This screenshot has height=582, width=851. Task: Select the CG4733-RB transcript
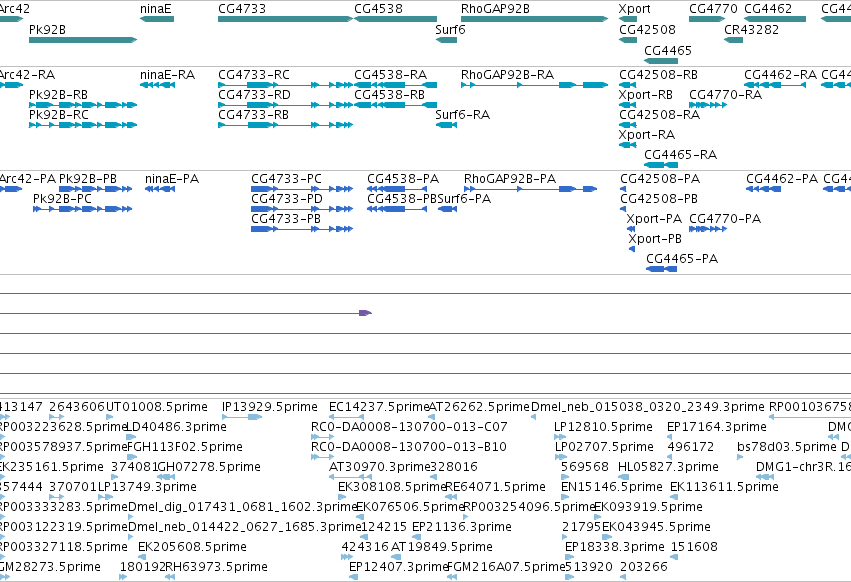(x=285, y=125)
